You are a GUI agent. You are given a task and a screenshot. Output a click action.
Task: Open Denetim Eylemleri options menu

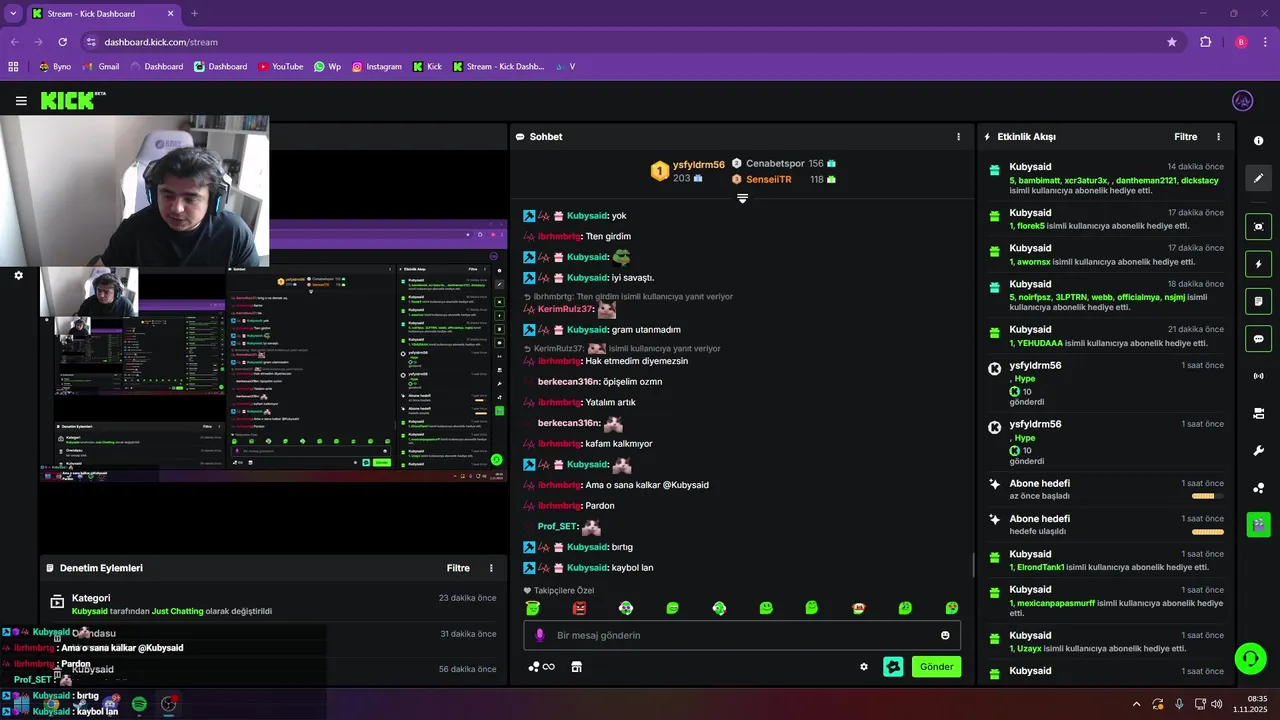tap(491, 568)
